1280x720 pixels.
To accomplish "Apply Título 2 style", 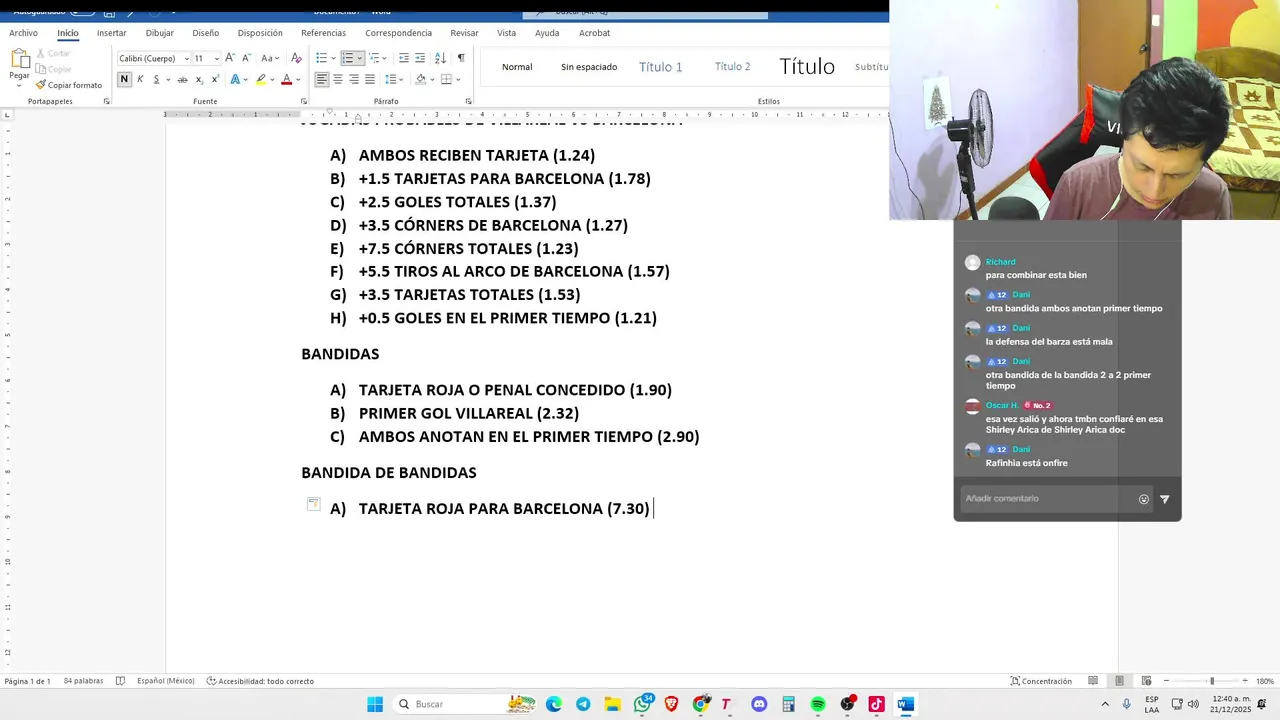I will pyautogui.click(x=732, y=67).
